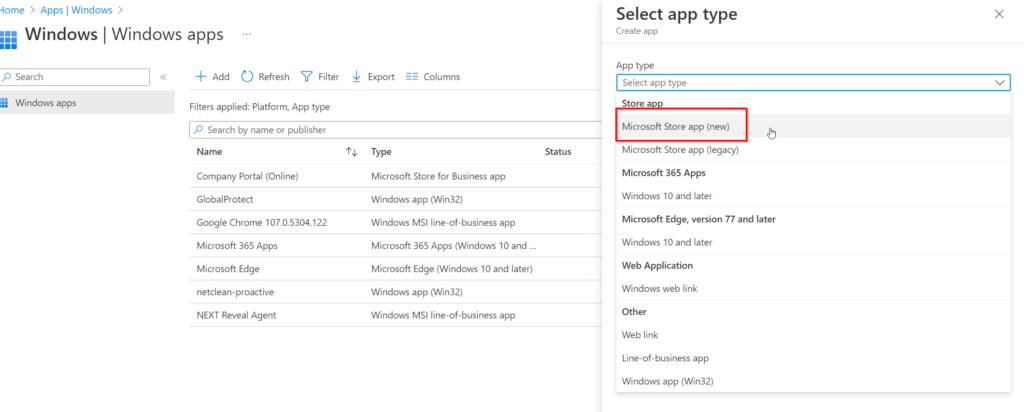
Task: Click the Filter funnel icon
Action: pyautogui.click(x=306, y=76)
